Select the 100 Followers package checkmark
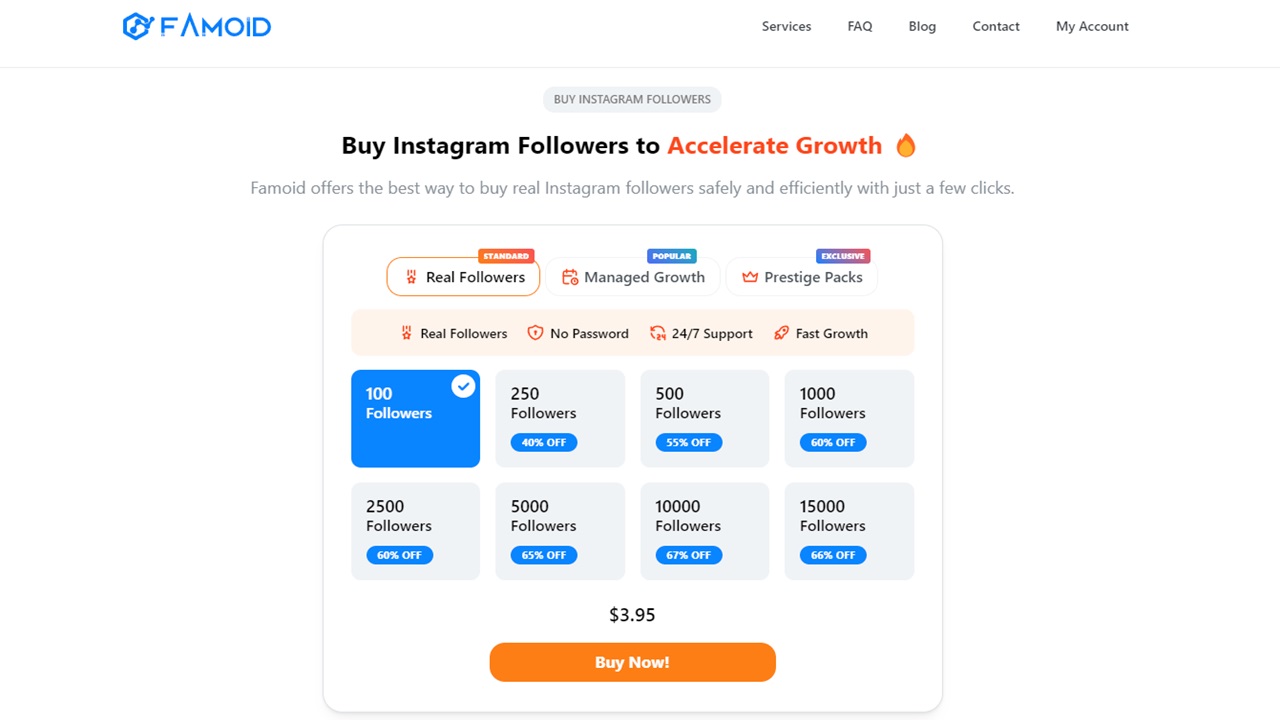 click(x=463, y=386)
